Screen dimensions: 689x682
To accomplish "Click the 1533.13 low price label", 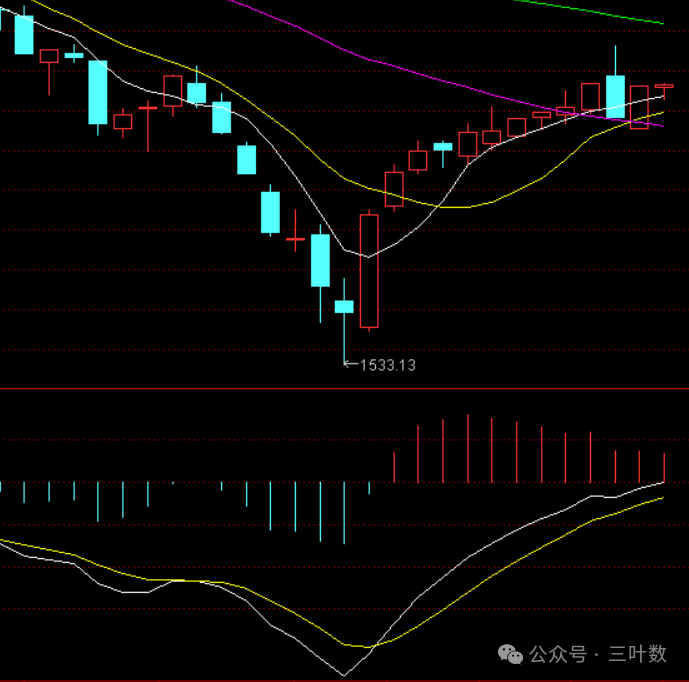I will (x=388, y=365).
